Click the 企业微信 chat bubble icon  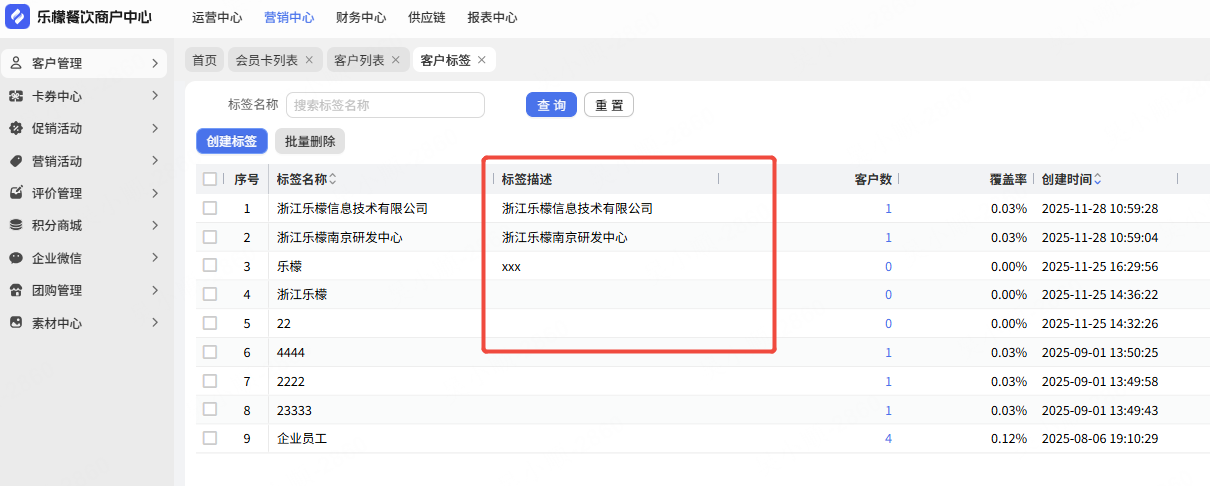(x=16, y=258)
